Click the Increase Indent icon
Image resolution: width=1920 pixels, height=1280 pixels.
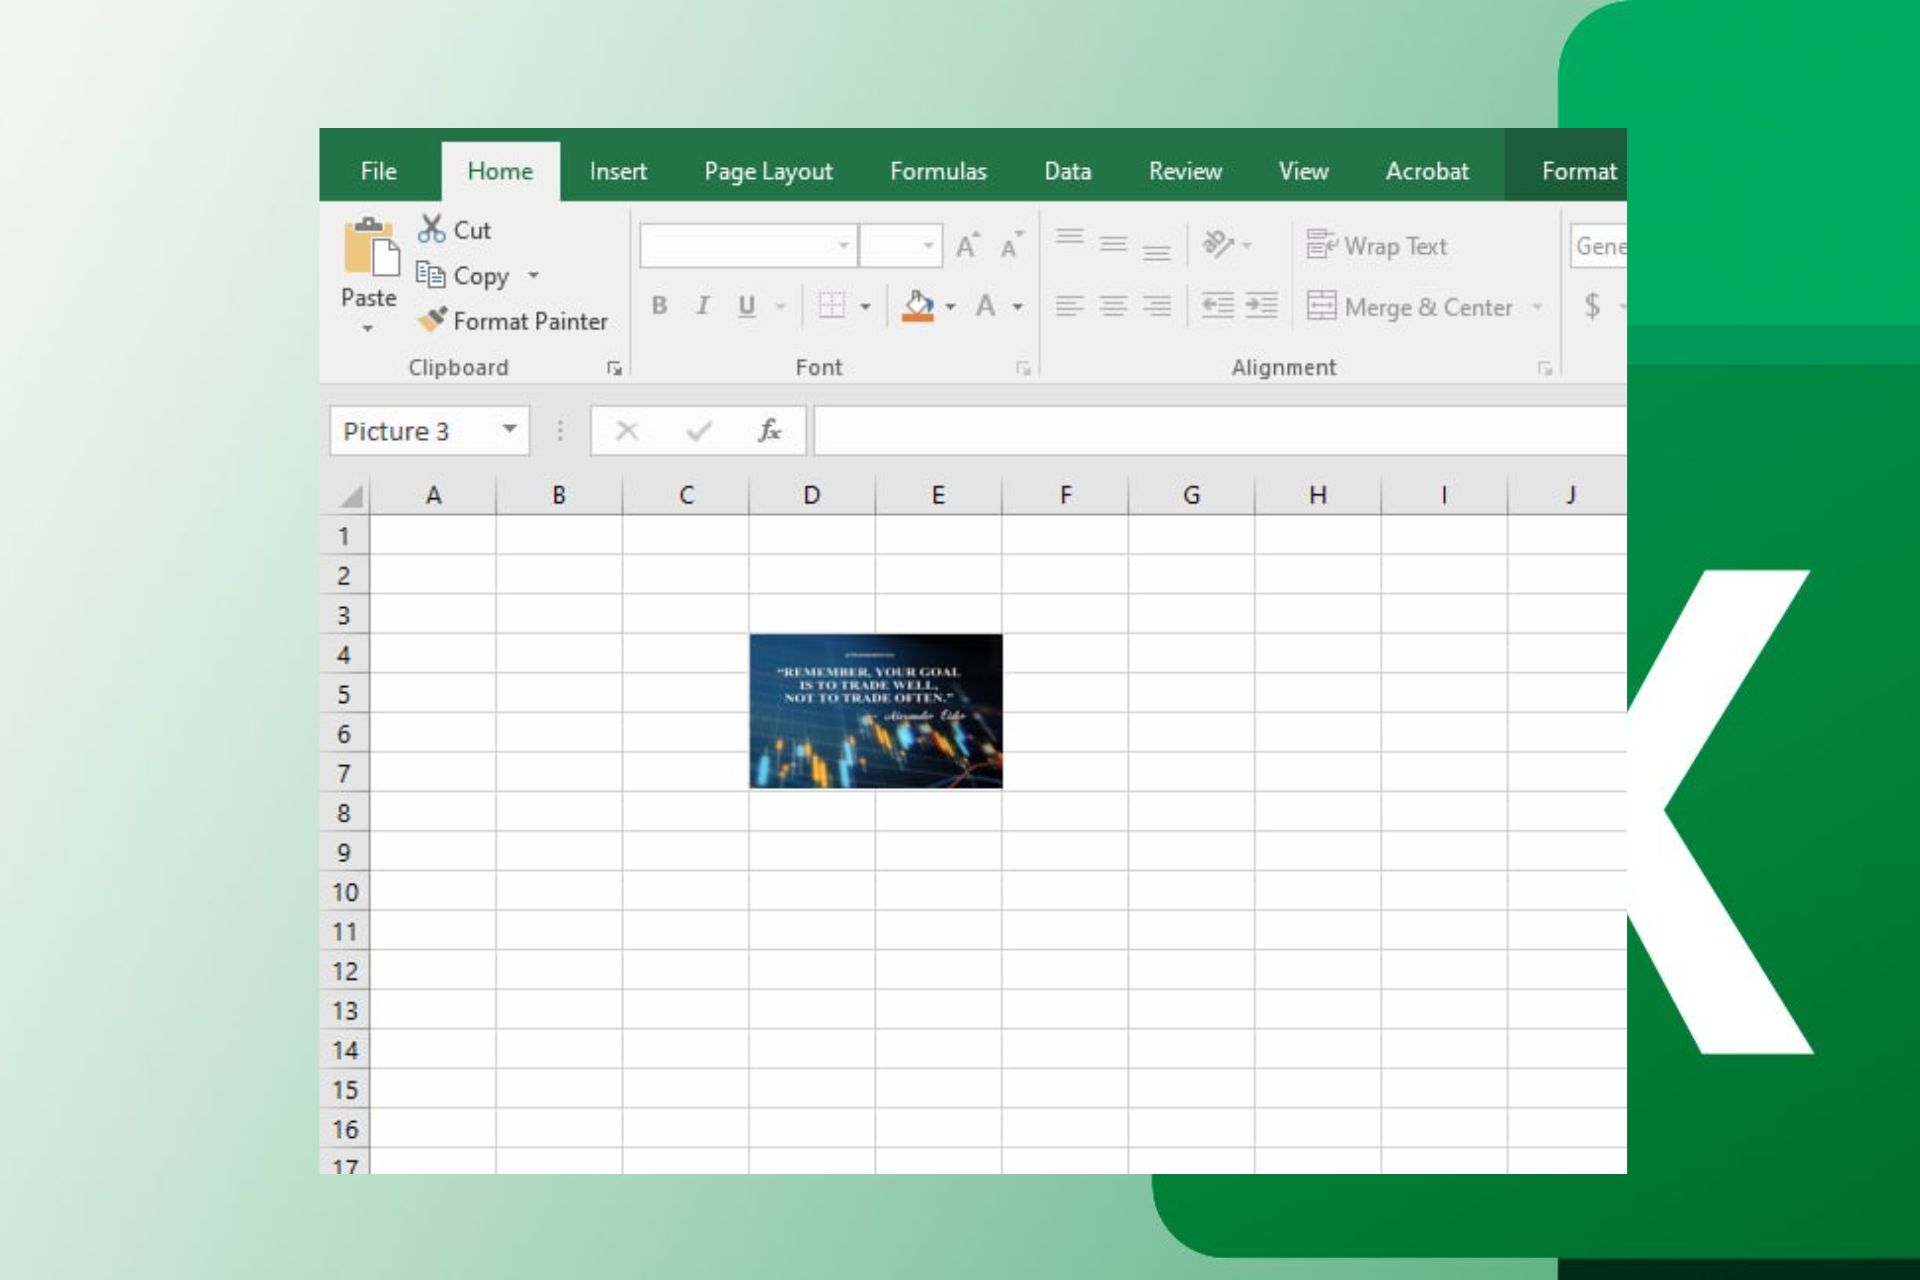tap(1263, 306)
